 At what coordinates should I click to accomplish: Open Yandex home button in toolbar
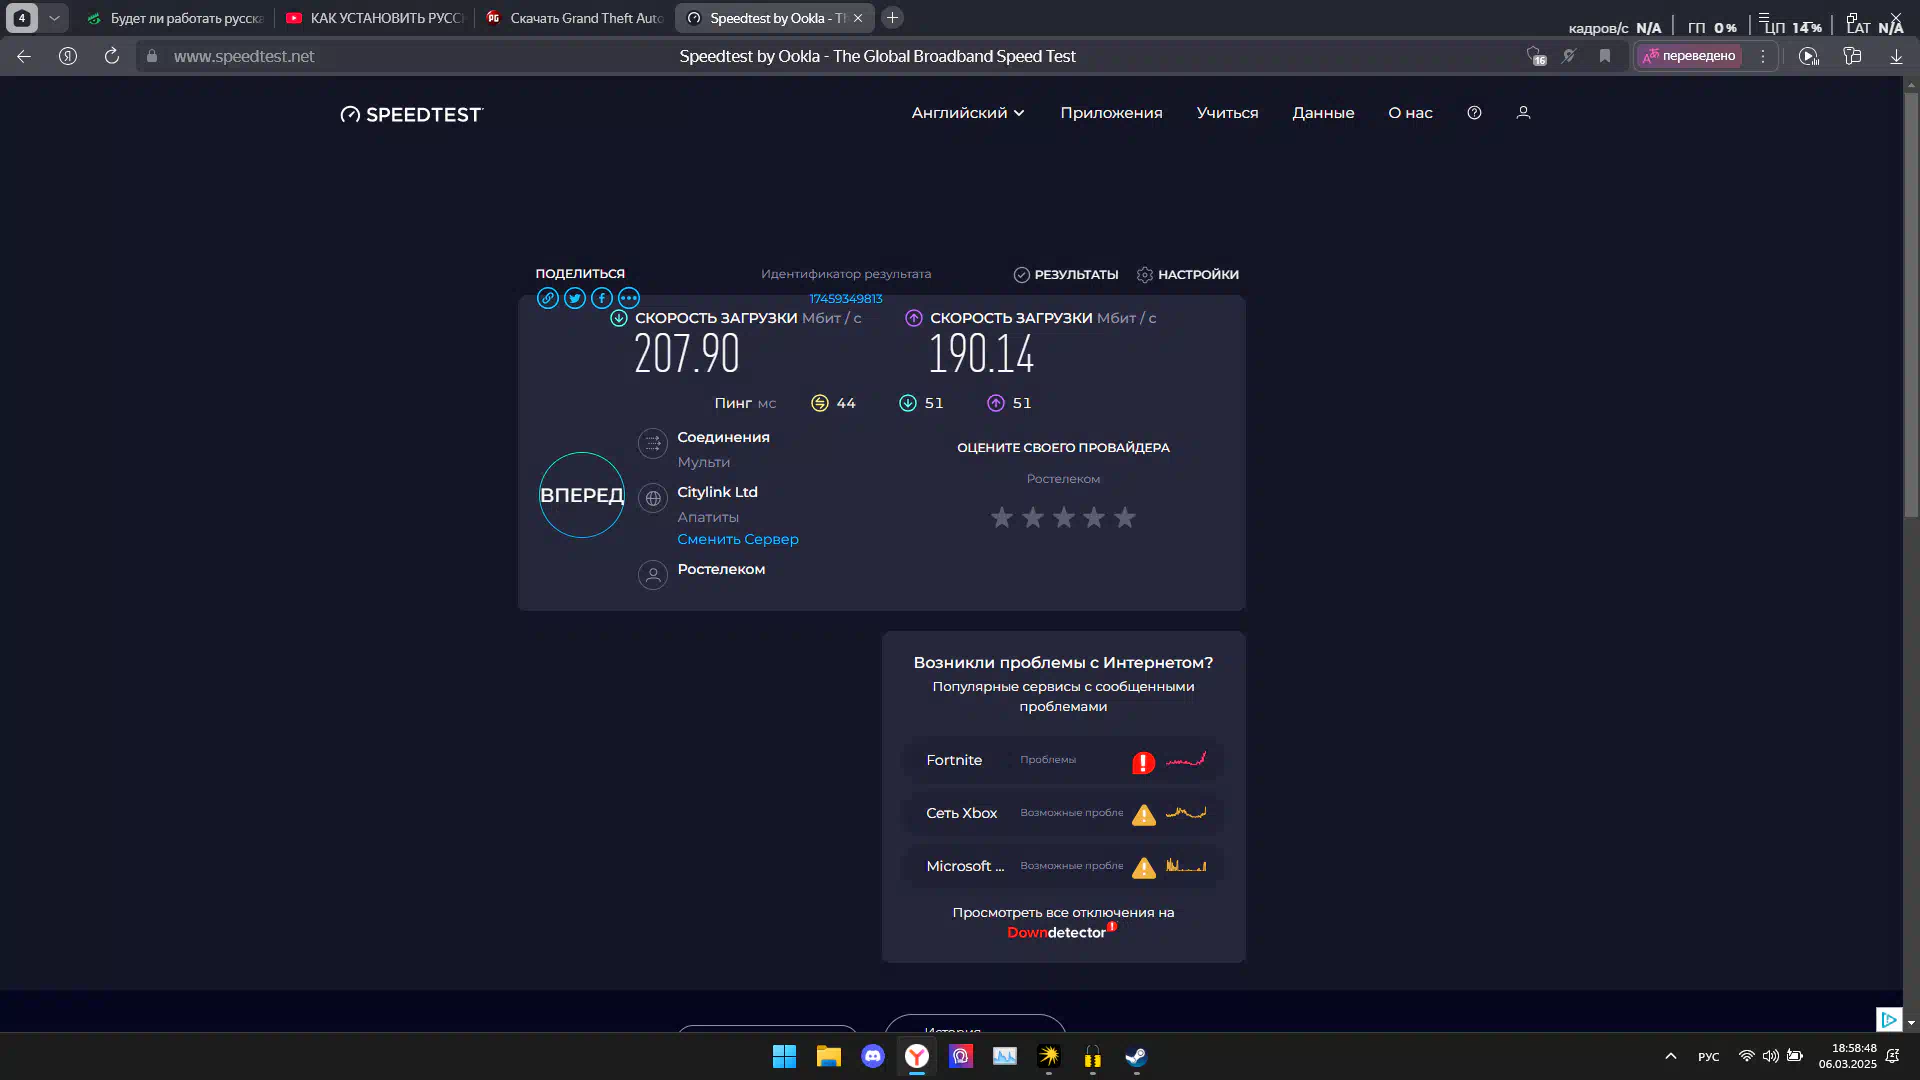(x=68, y=56)
